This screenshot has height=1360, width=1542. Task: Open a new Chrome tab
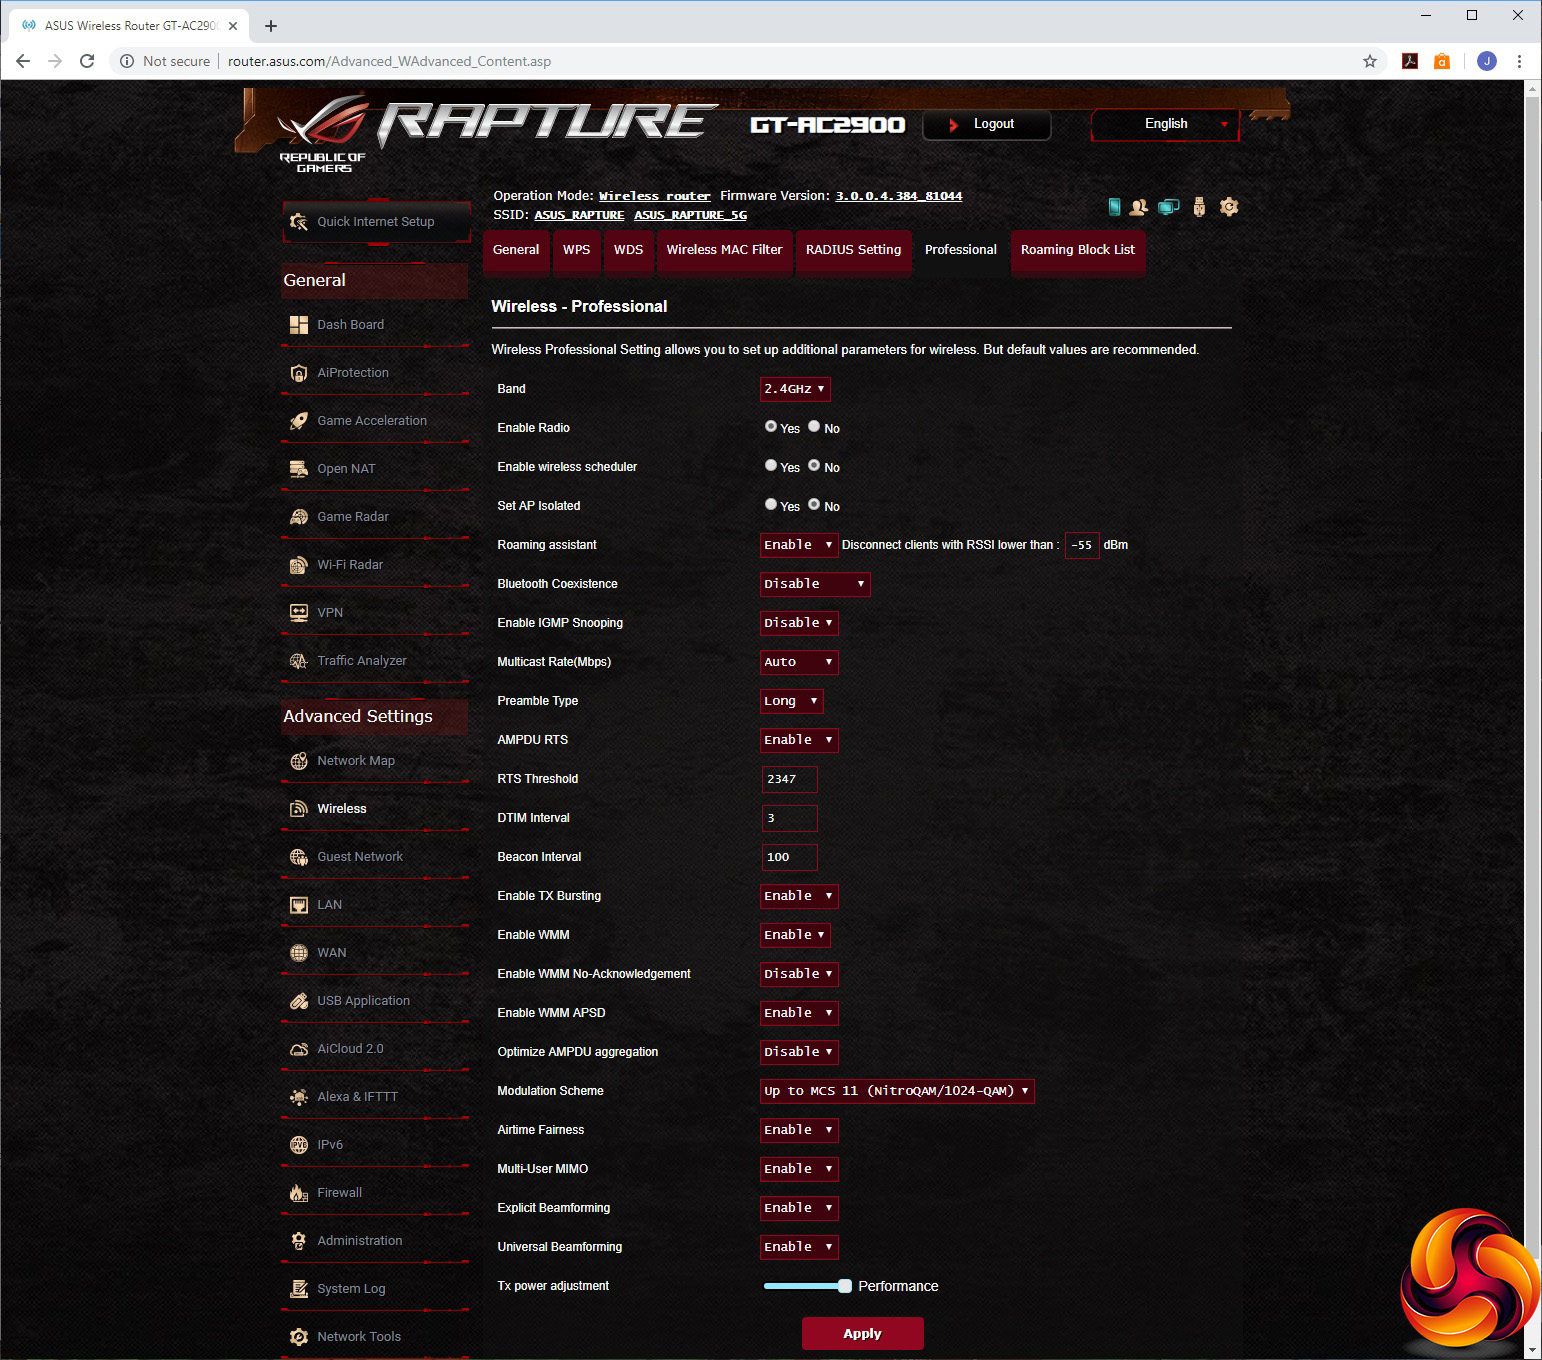point(271,26)
